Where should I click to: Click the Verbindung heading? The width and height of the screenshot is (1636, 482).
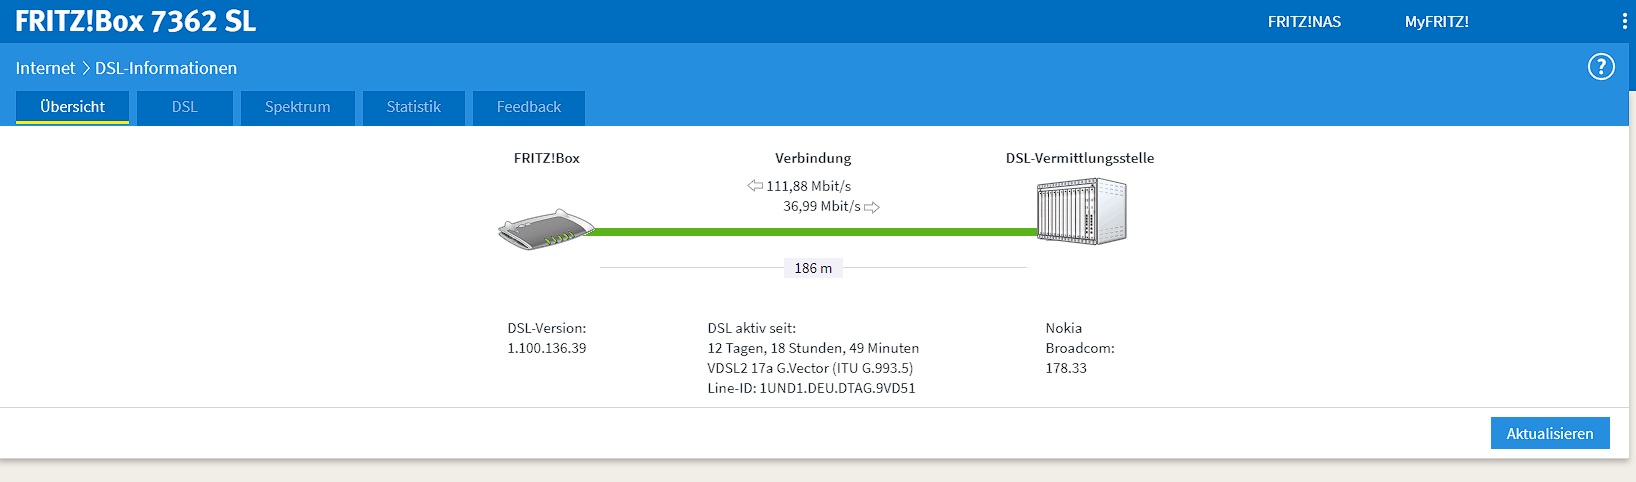coord(813,158)
